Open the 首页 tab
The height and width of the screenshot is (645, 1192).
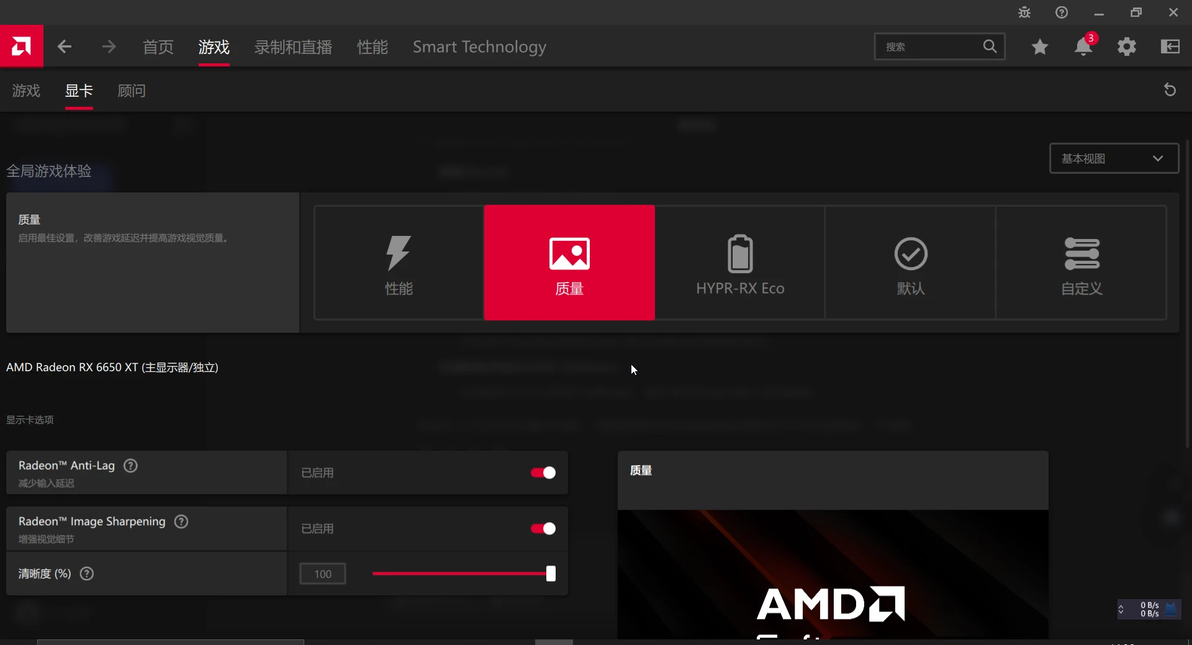click(158, 46)
